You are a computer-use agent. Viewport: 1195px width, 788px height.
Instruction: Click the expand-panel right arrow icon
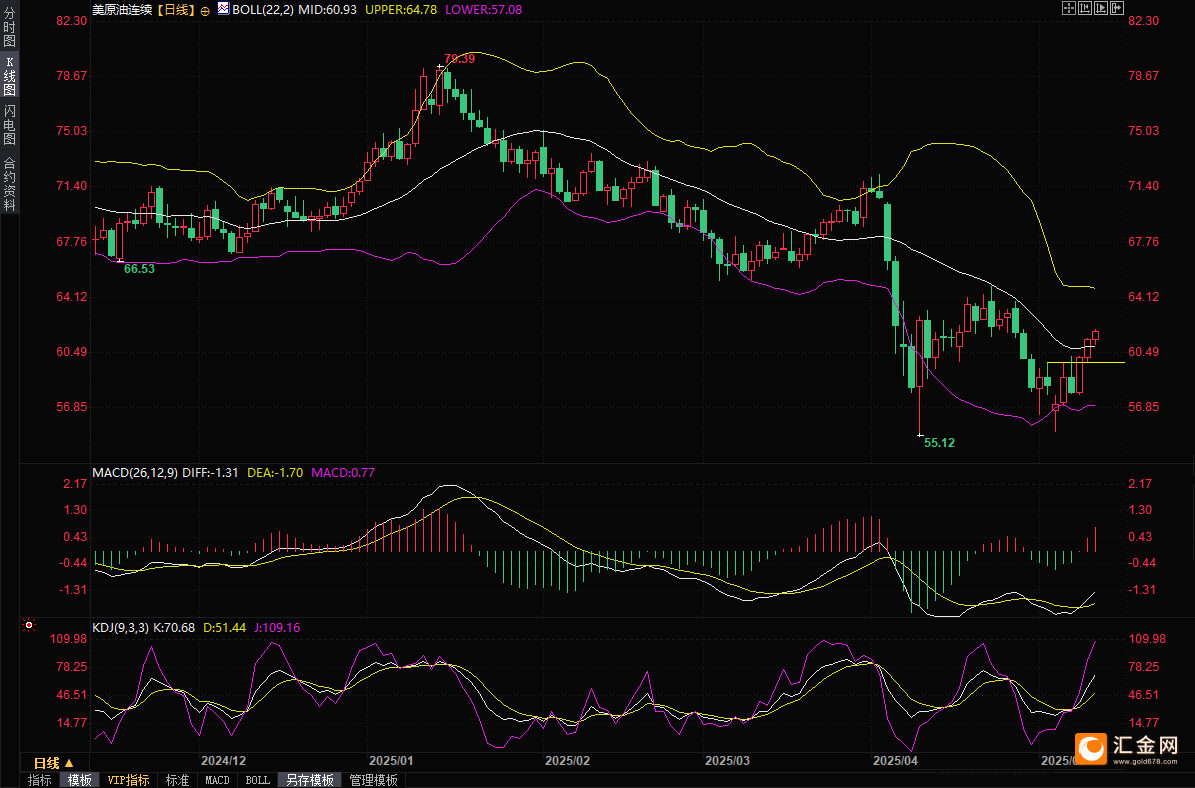point(1116,8)
